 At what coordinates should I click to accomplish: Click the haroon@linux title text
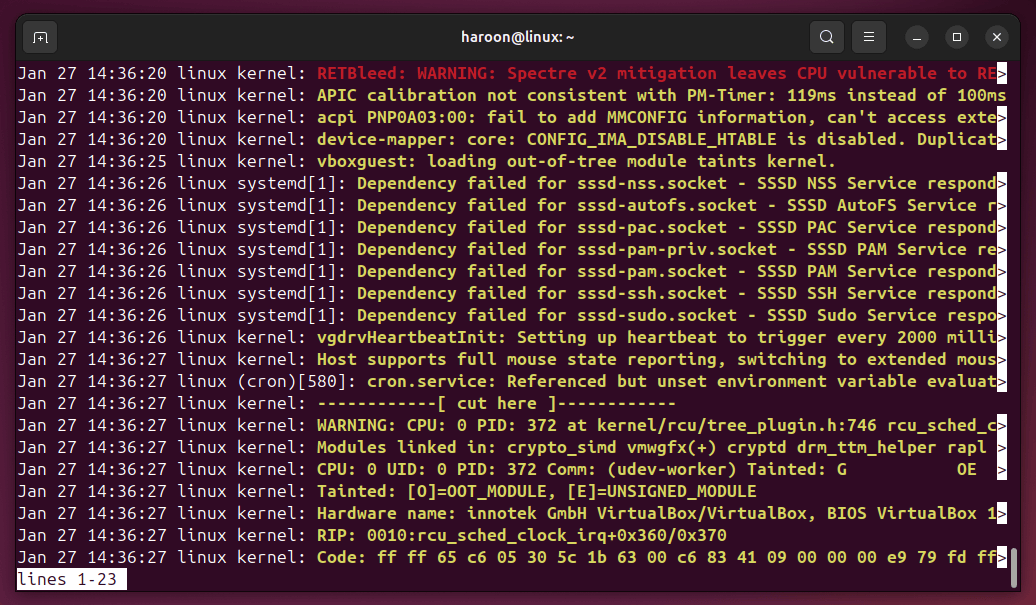pos(517,37)
